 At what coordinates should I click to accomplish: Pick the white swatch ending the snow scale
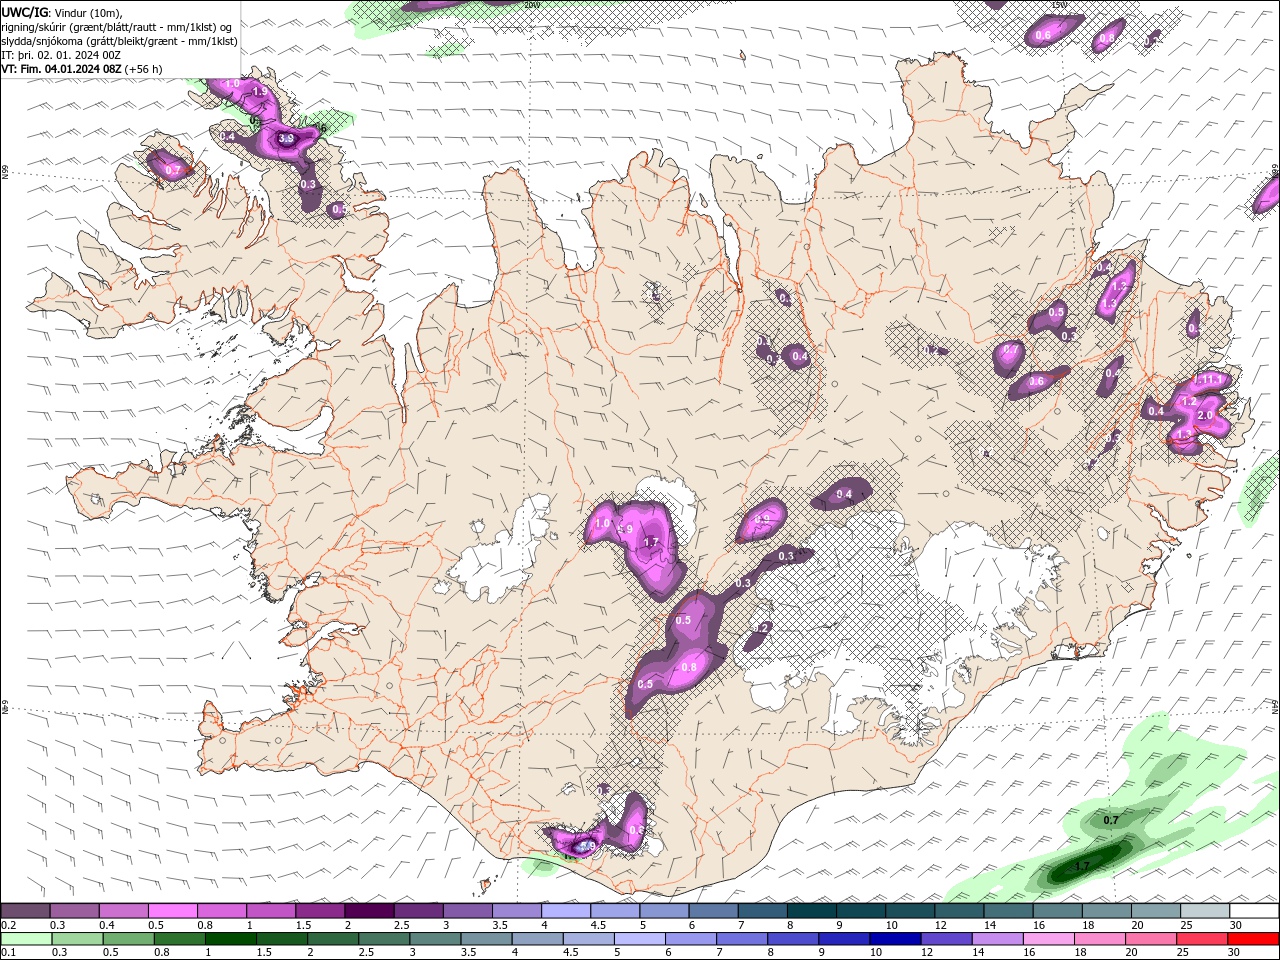tap(1254, 911)
